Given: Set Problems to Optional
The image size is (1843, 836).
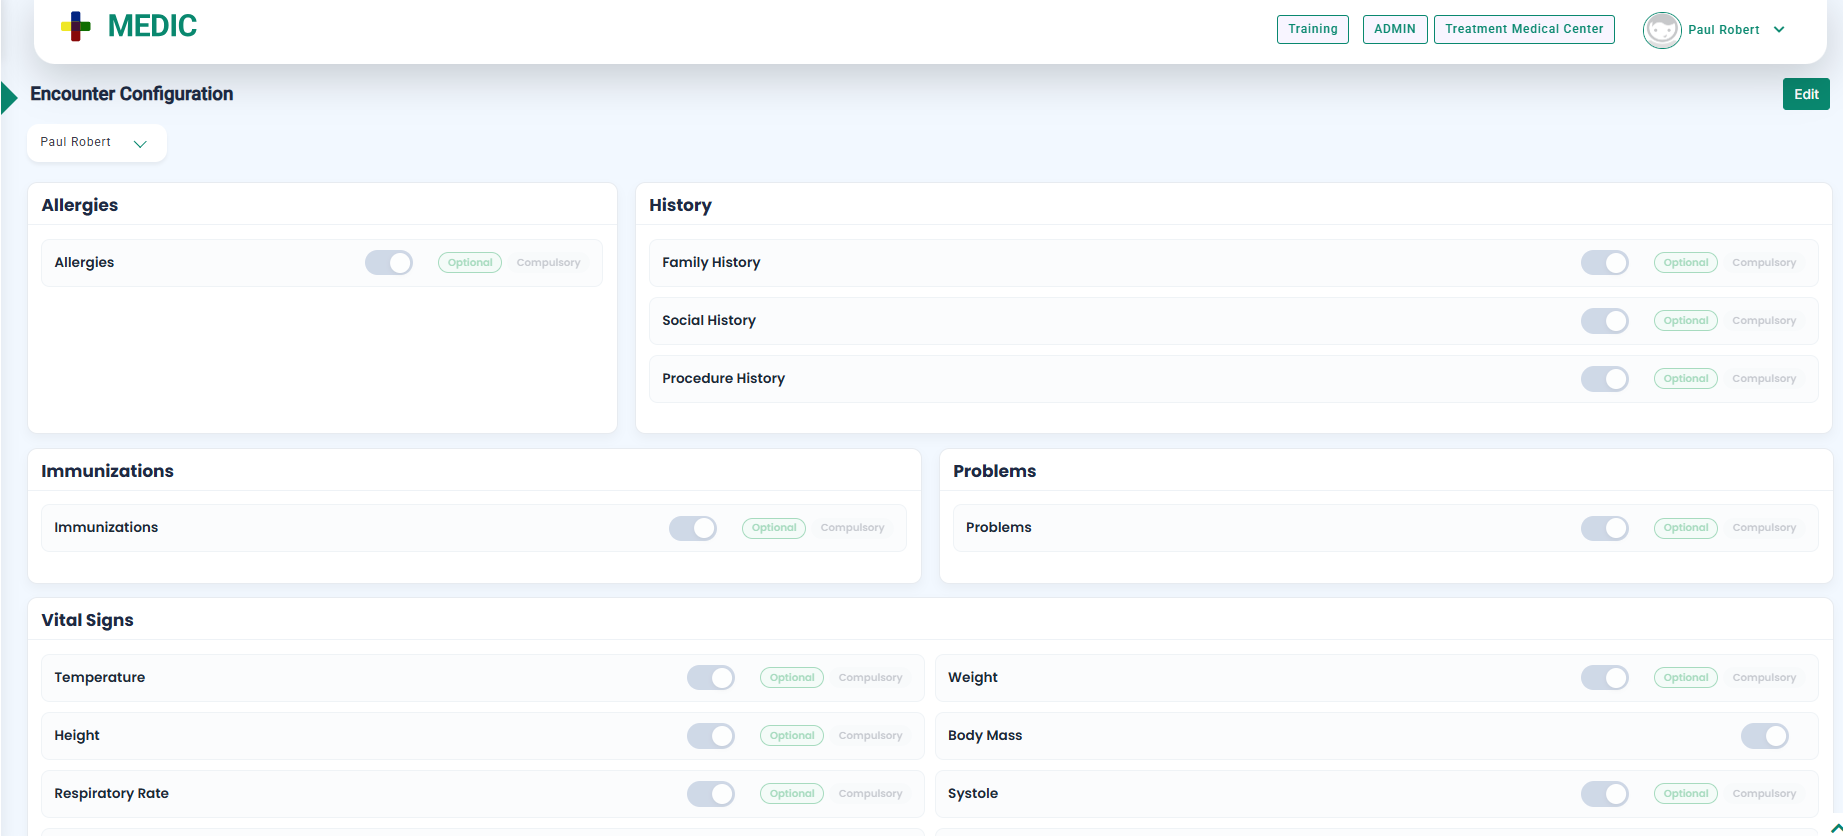Looking at the screenshot, I should [1685, 528].
